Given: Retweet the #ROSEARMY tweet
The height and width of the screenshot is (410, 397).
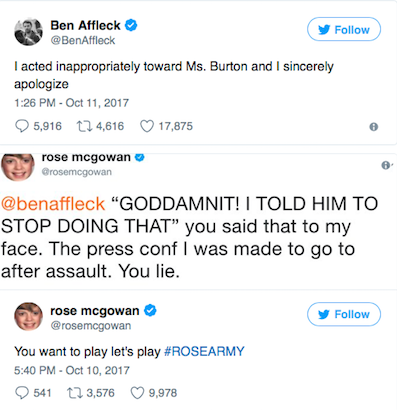Looking at the screenshot, I should (x=75, y=393).
